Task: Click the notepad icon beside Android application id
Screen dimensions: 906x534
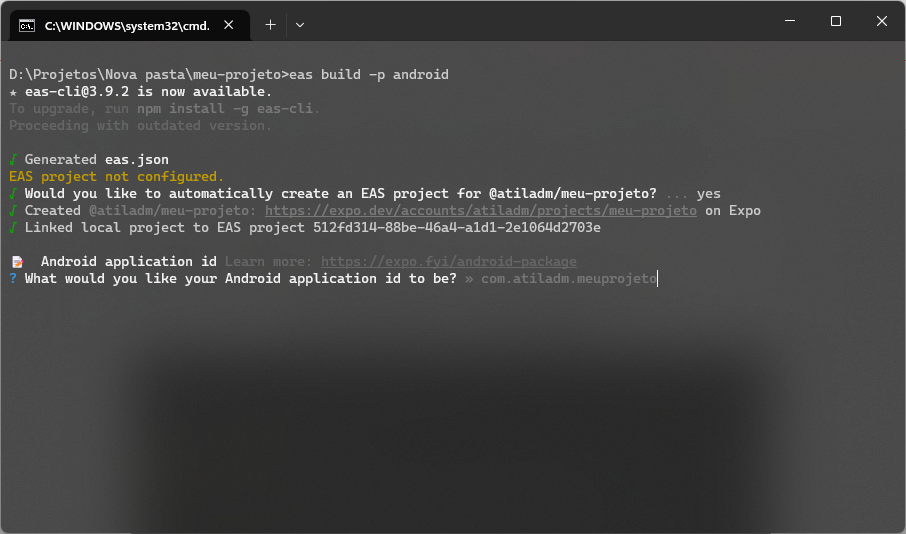Action: 17,262
